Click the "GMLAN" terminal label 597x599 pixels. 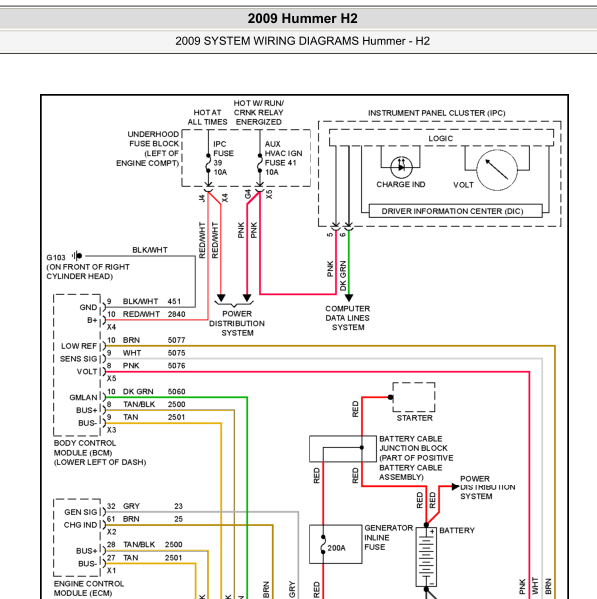83,397
